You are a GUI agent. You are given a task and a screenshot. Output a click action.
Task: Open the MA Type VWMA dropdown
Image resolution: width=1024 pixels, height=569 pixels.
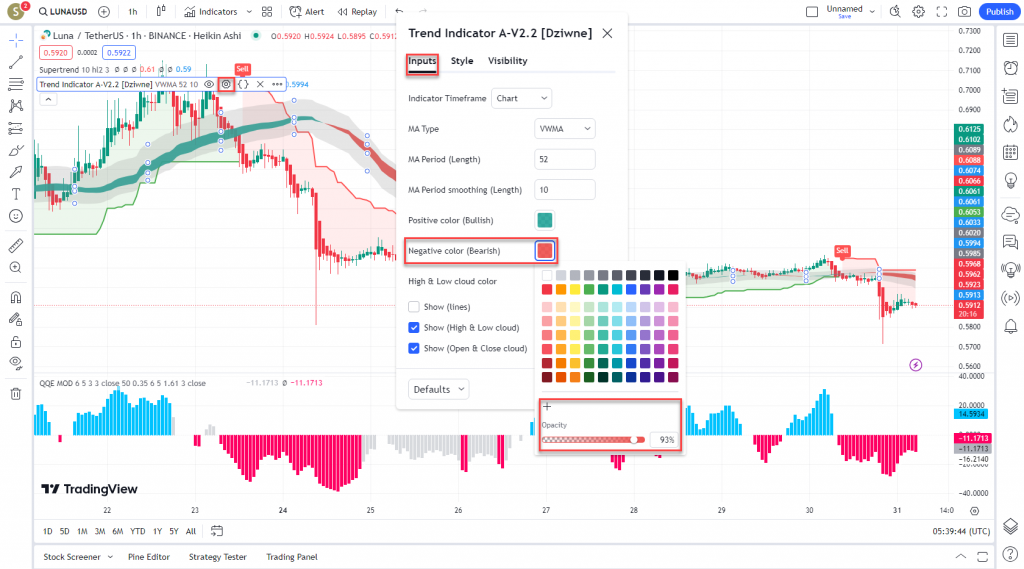564,129
